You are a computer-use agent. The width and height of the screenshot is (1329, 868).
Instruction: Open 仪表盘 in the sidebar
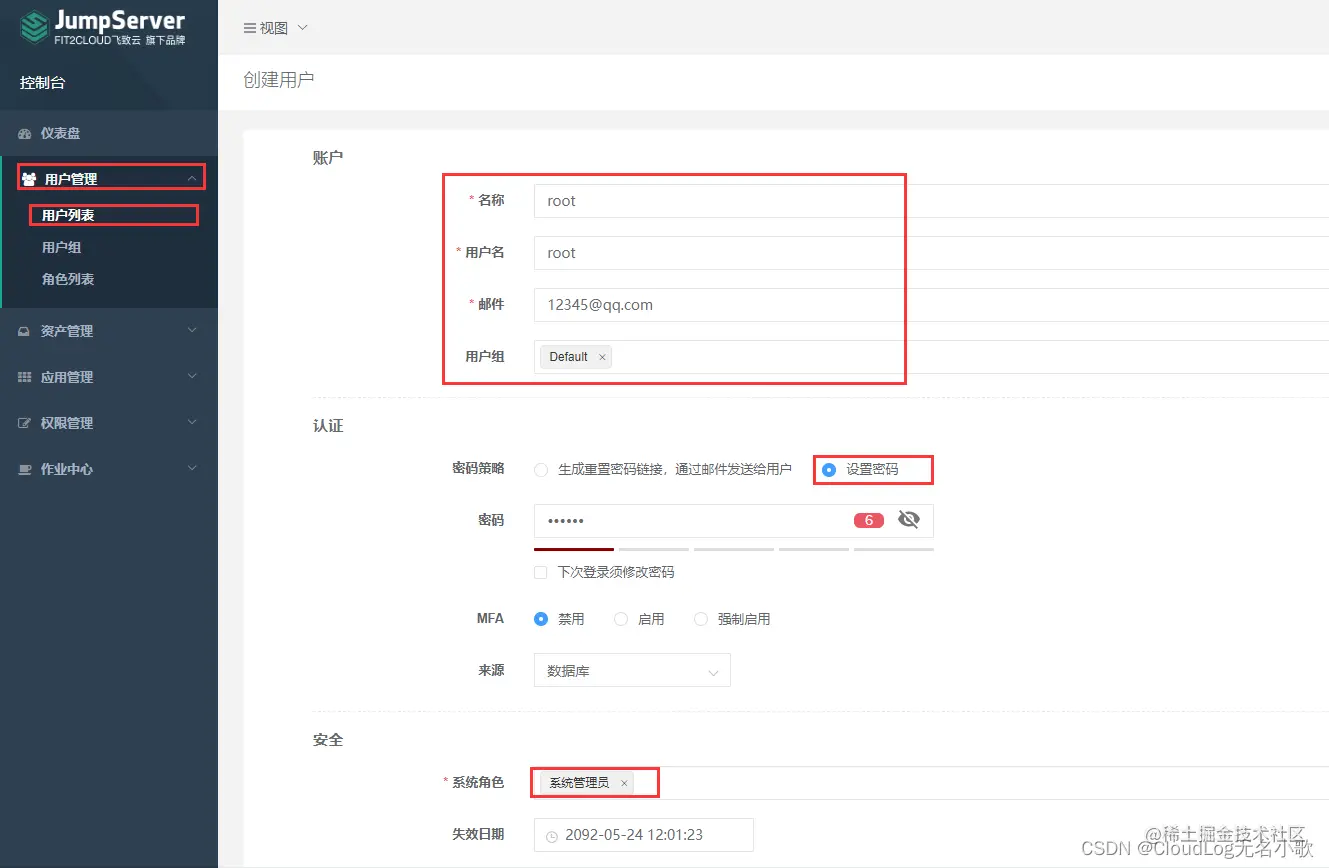[x=109, y=134]
